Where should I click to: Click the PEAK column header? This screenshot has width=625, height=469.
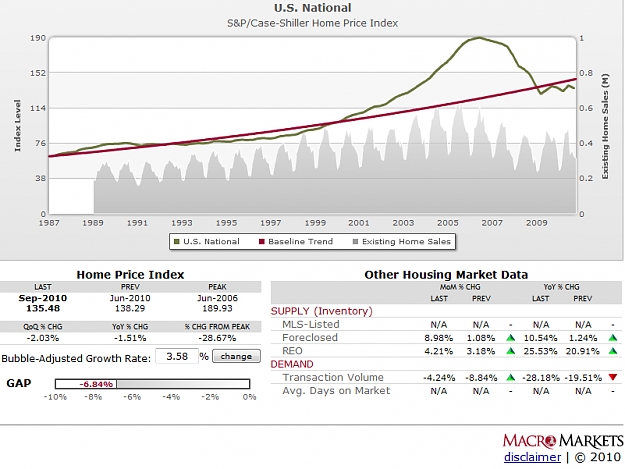tap(217, 287)
